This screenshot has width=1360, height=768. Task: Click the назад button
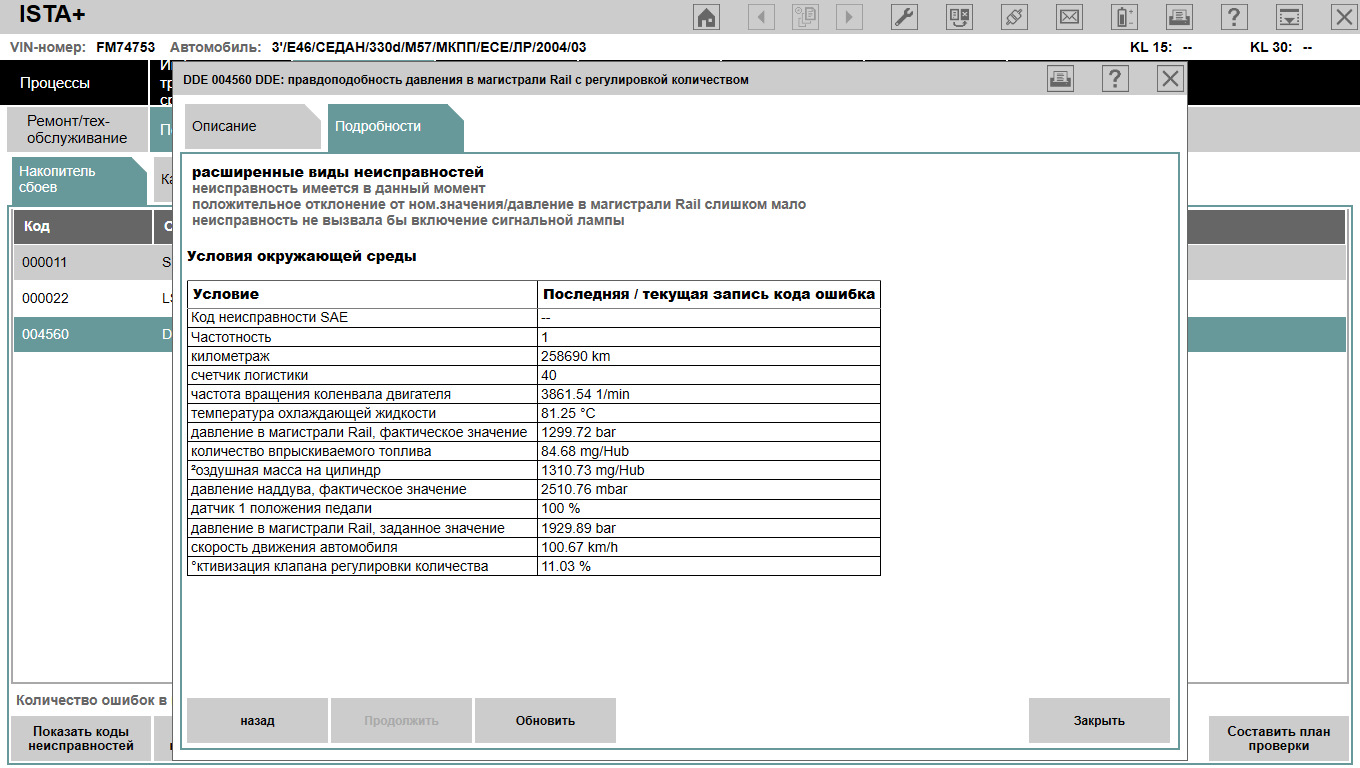[x=257, y=720]
